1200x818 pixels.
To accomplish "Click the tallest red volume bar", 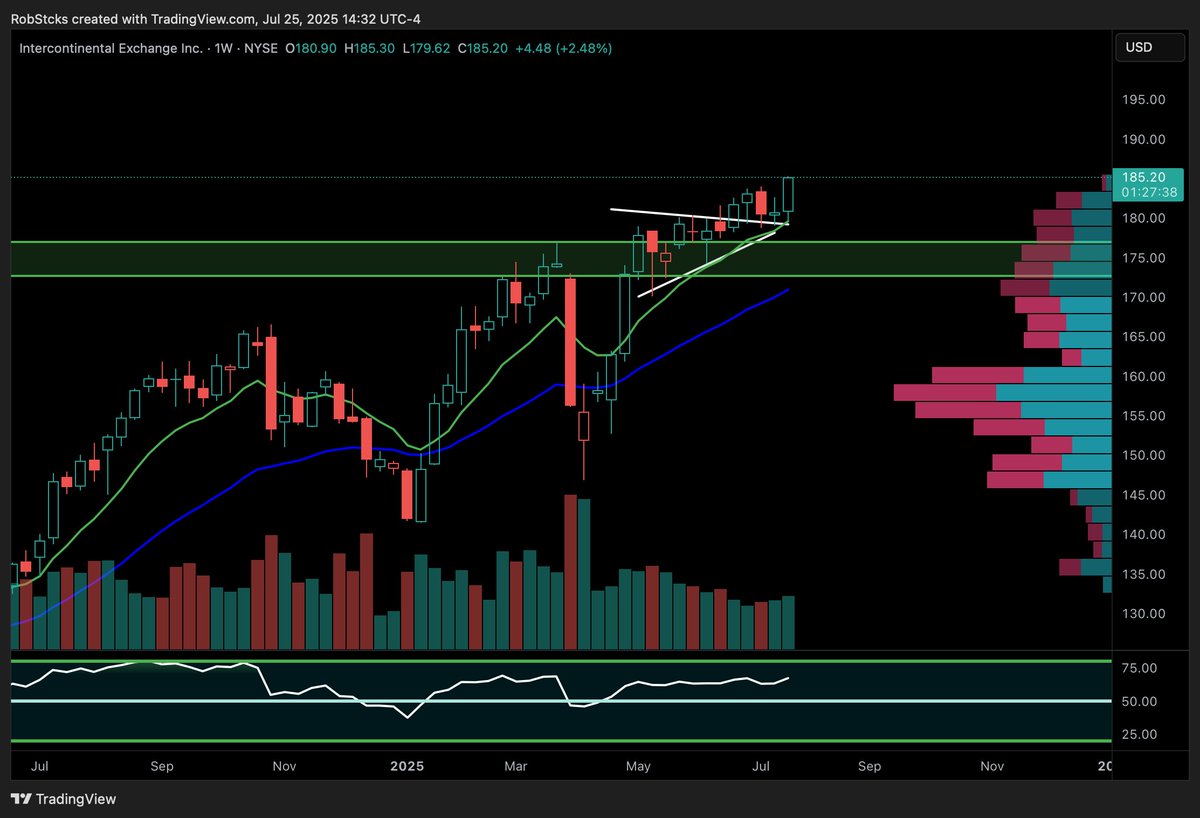I will [570, 572].
